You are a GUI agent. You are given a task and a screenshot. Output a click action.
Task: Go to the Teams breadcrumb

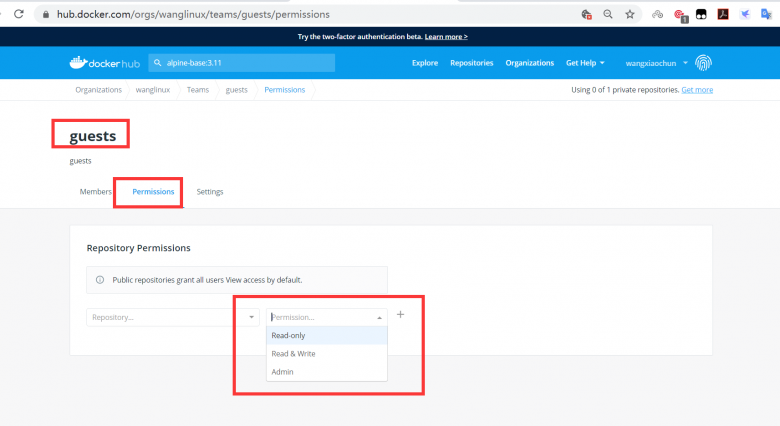point(197,90)
